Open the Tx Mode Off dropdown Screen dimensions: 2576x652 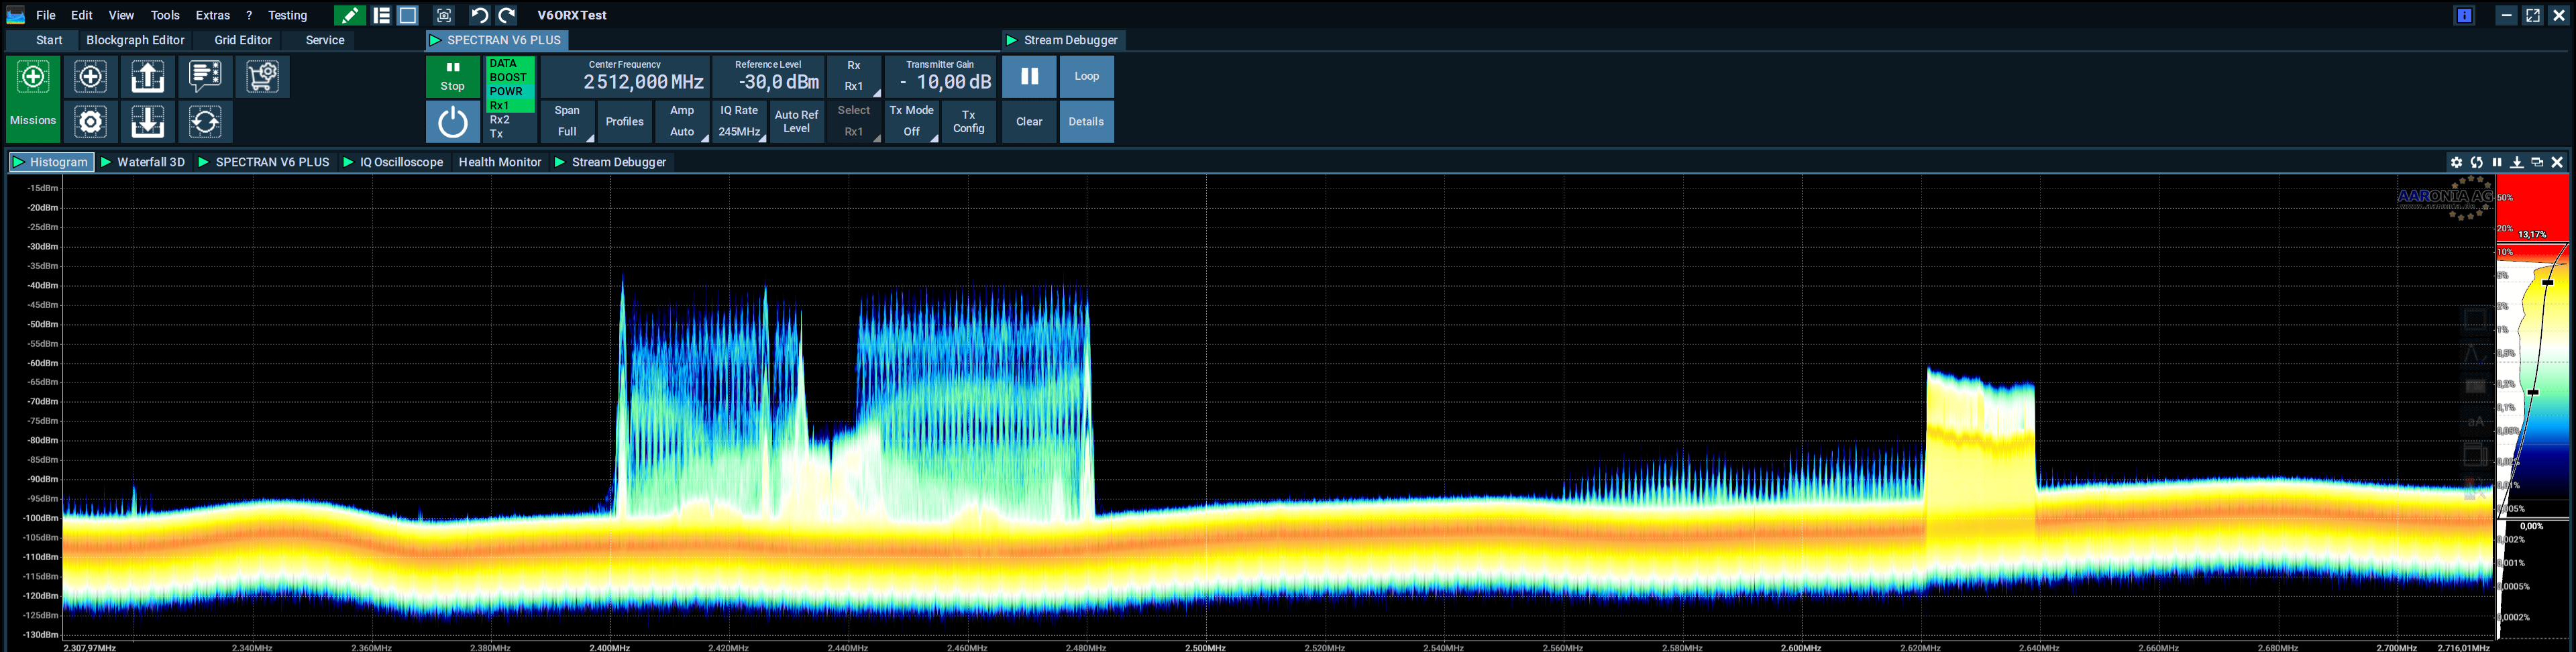pos(912,122)
